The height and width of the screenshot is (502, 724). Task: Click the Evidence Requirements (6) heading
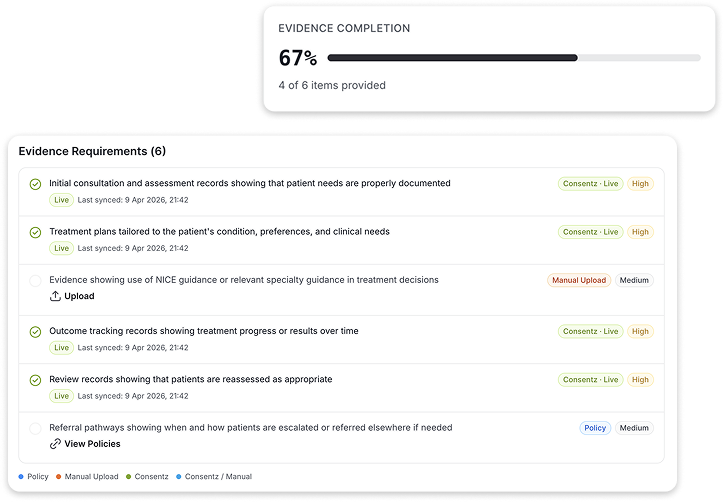point(92,152)
